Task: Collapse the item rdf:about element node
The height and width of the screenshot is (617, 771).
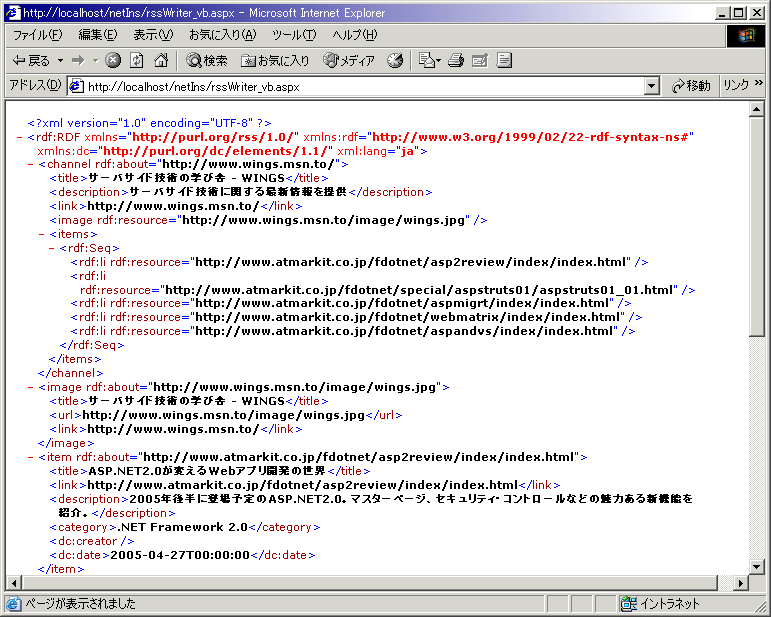Action: click(x=30, y=458)
